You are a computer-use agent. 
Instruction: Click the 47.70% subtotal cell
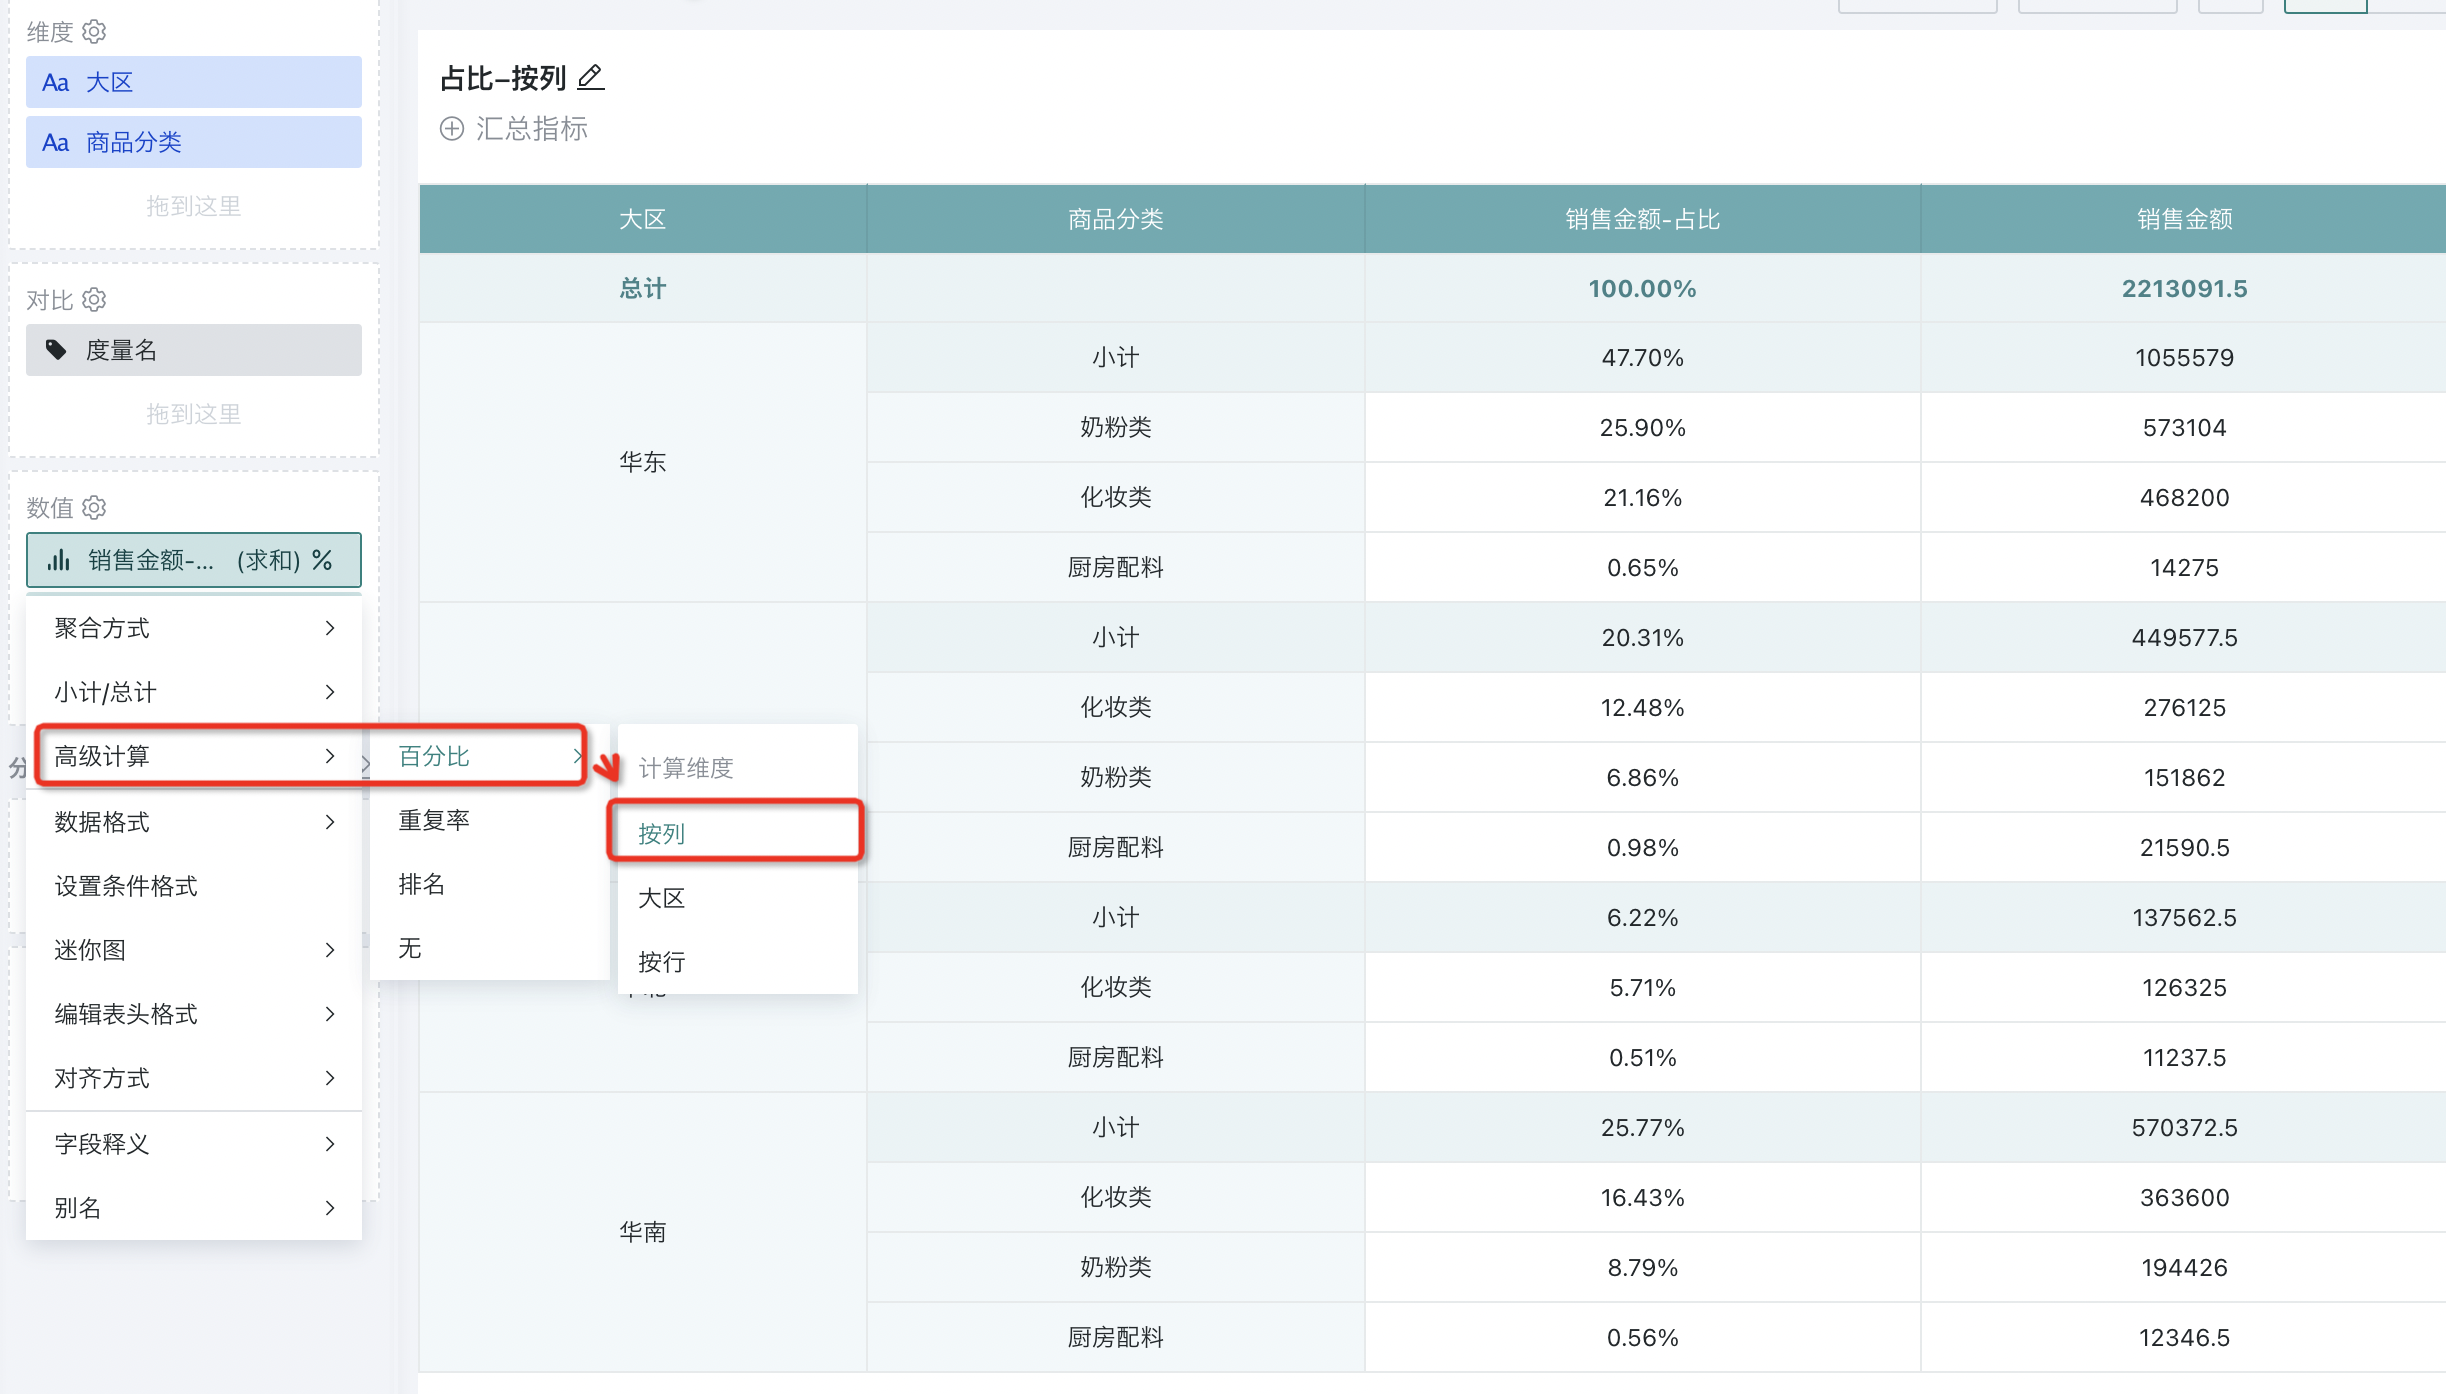pyautogui.click(x=1643, y=357)
